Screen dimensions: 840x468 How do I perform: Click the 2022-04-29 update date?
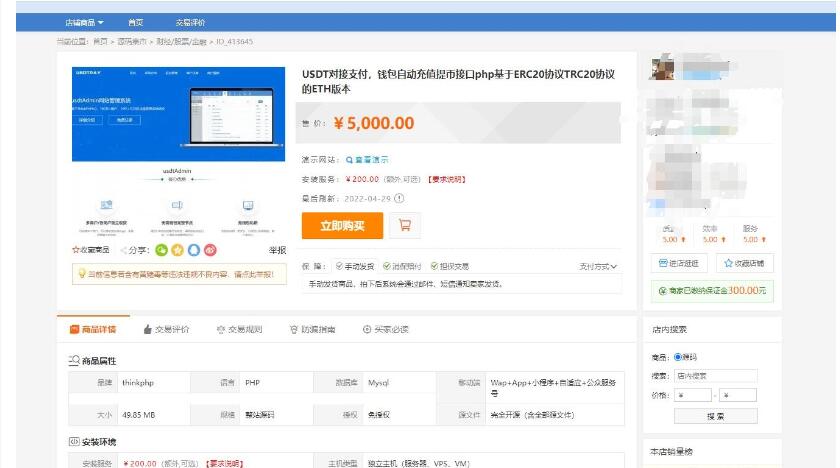pos(368,199)
